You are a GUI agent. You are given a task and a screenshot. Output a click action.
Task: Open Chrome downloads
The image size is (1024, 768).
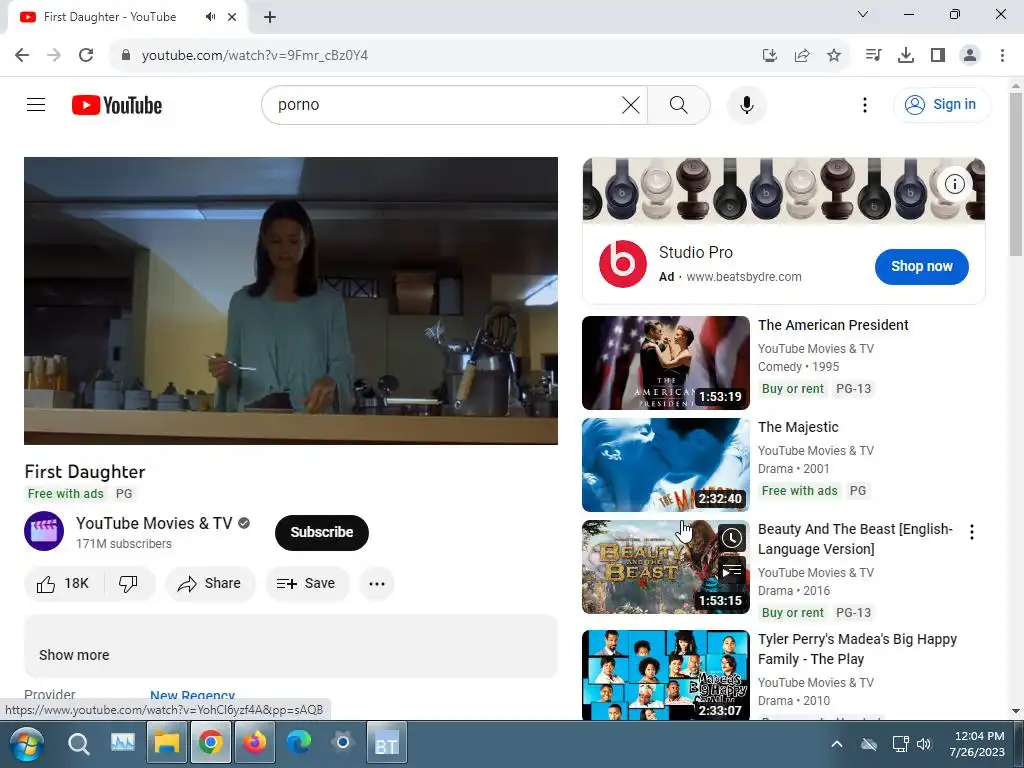tap(906, 56)
